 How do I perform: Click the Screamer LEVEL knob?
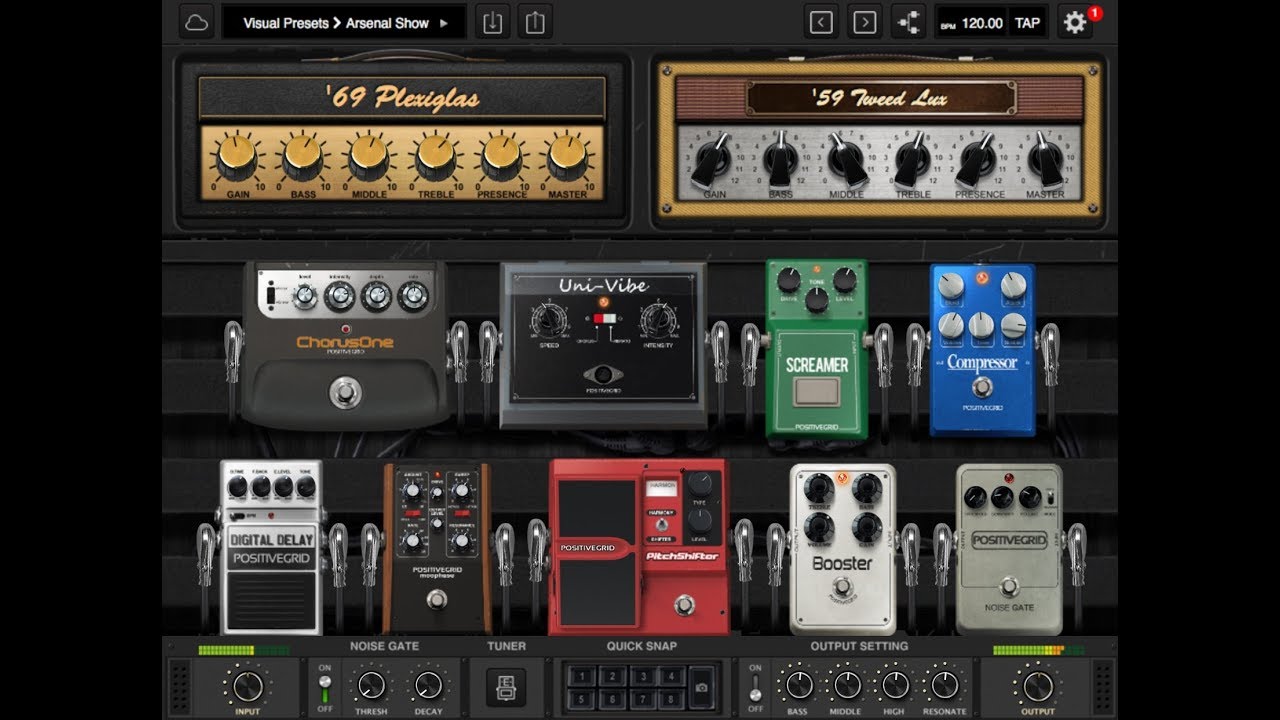pos(845,280)
